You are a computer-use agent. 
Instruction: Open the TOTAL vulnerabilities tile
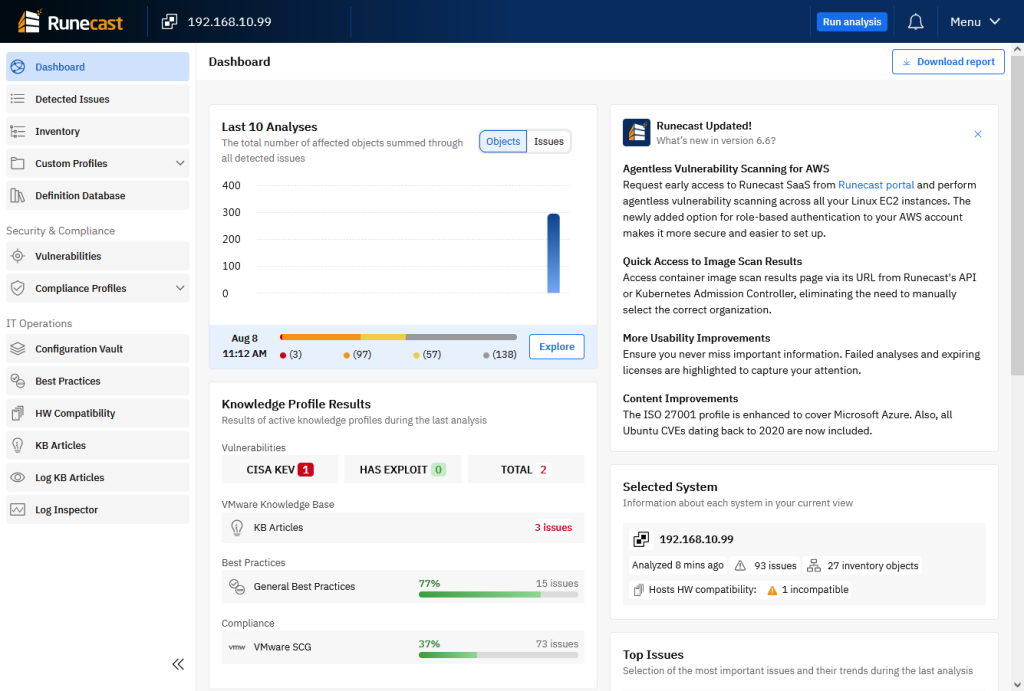point(526,470)
